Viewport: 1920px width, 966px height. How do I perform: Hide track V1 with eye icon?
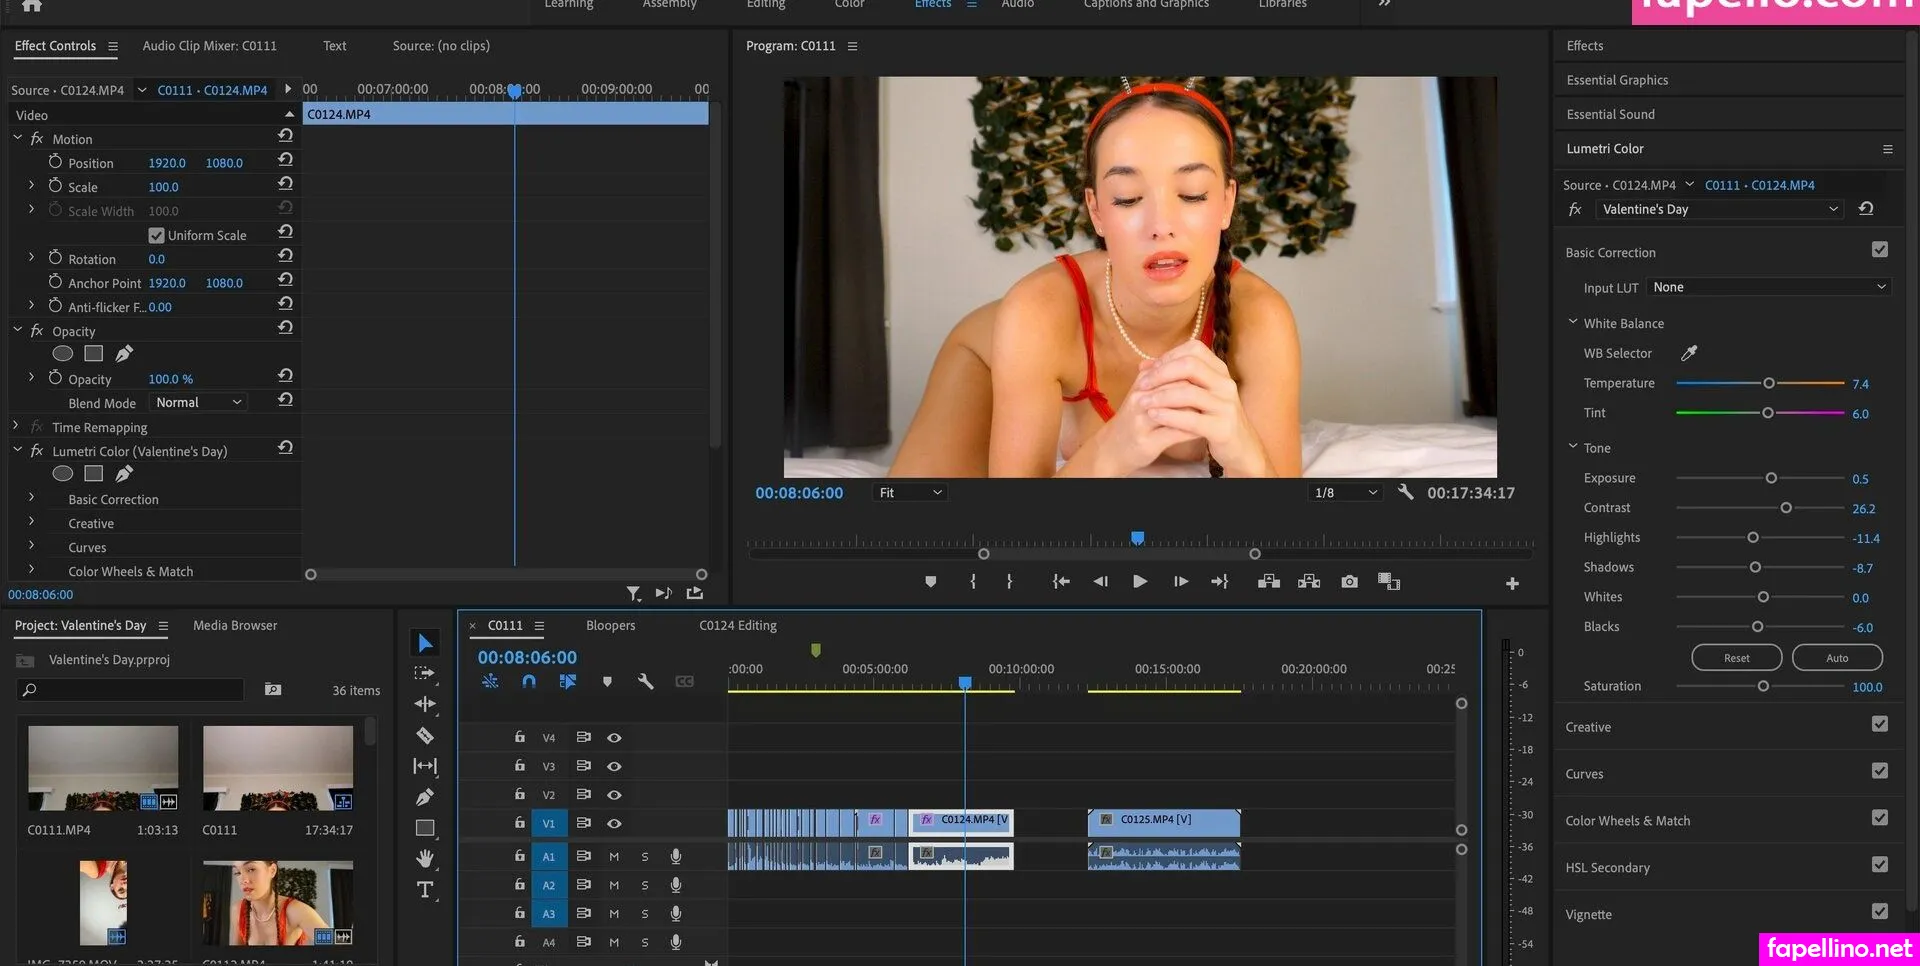click(614, 823)
